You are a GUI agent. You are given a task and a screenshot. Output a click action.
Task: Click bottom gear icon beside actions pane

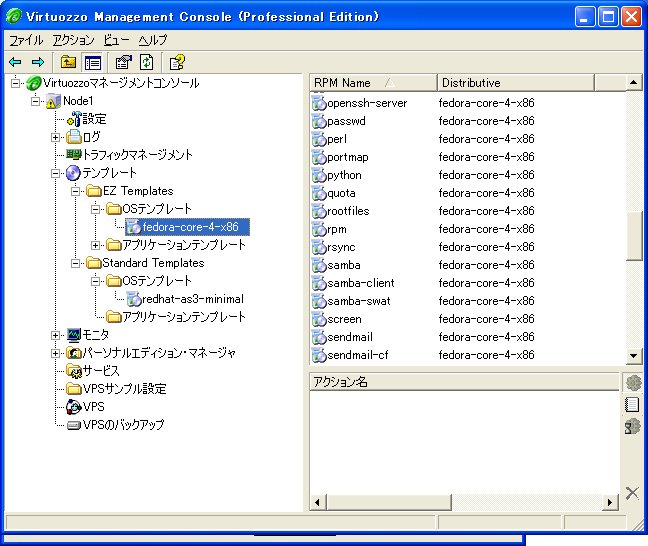[632, 426]
